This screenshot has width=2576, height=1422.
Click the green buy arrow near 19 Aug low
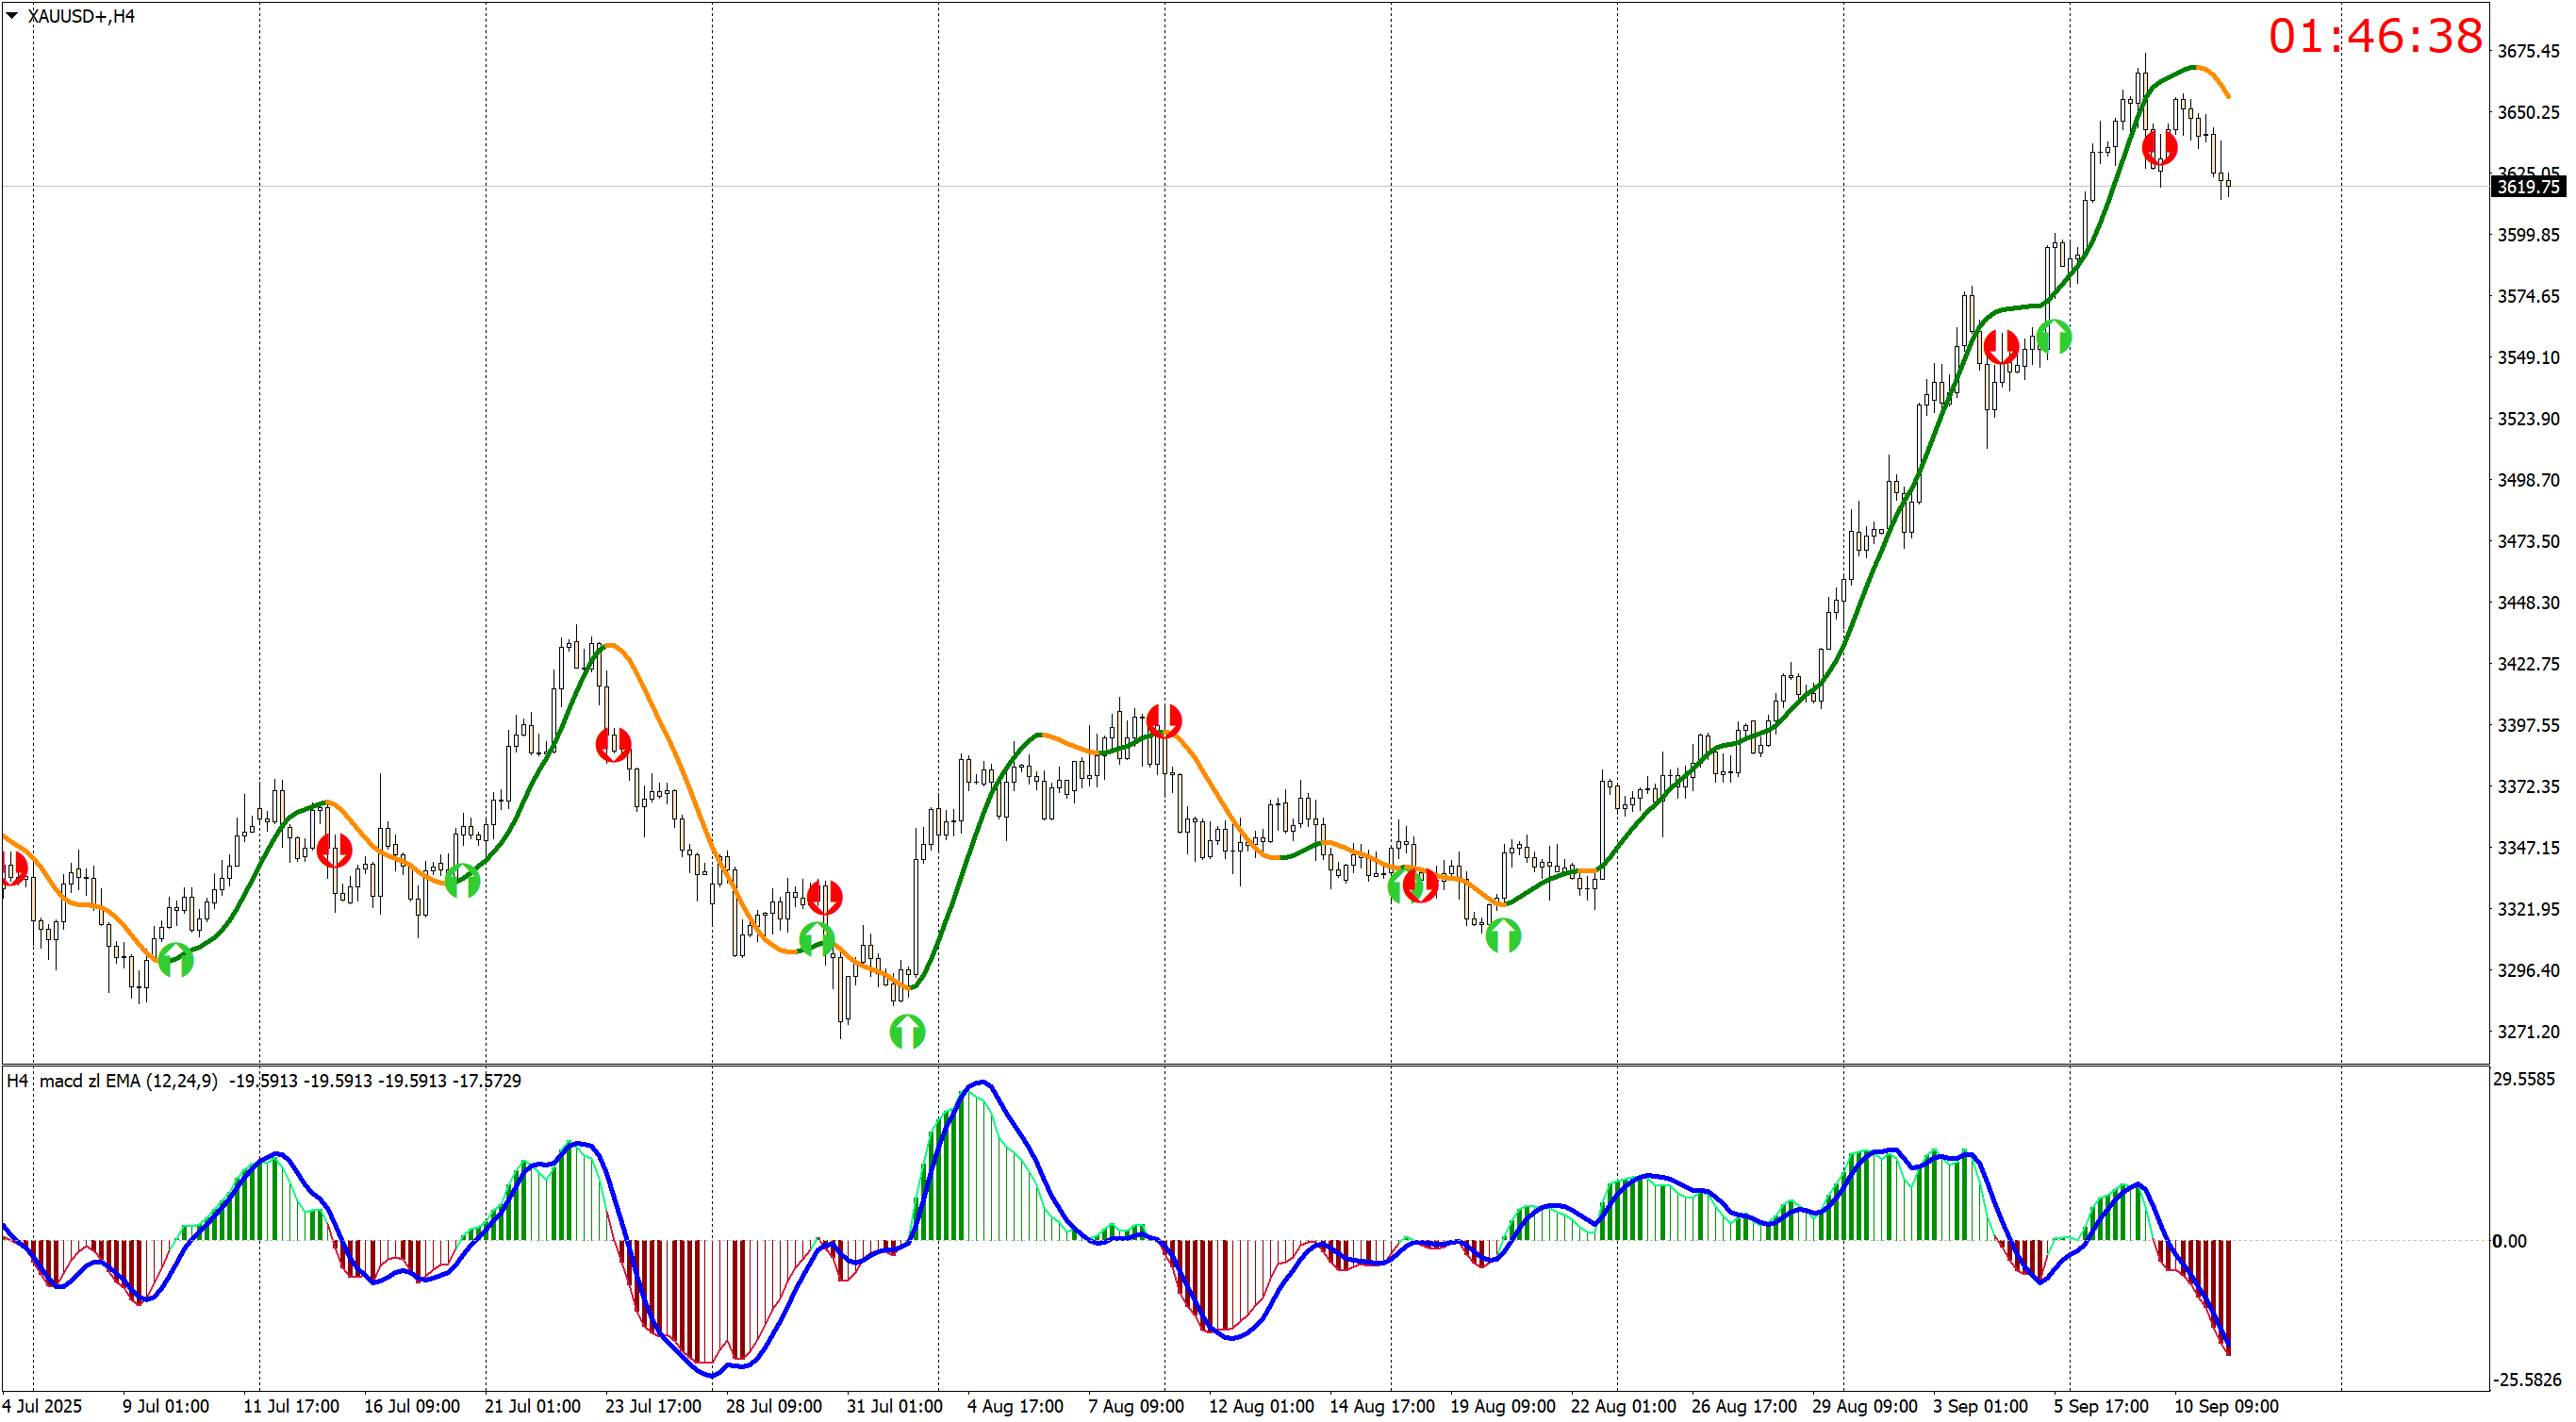point(1502,936)
